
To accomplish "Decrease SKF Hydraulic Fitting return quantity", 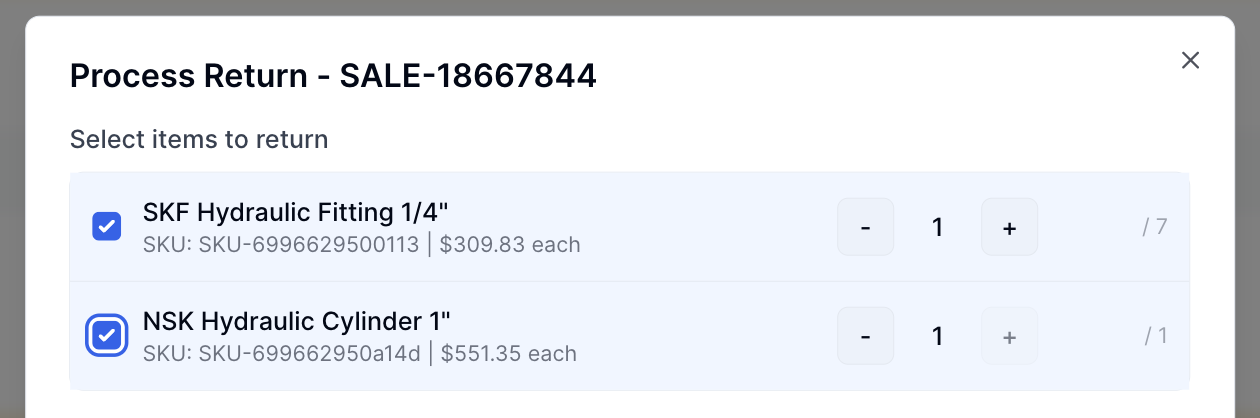I will 865,227.
